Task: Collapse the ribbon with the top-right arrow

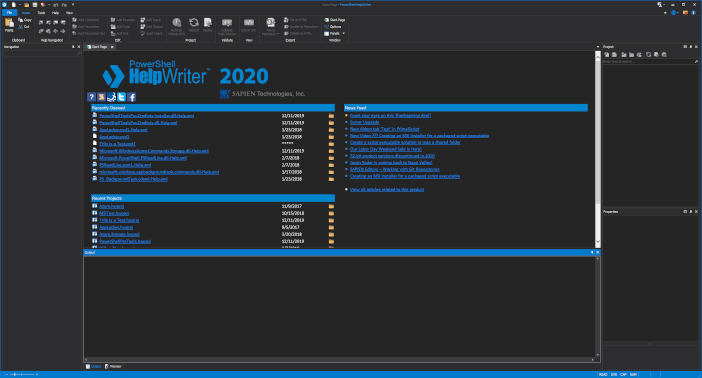Action: (665, 13)
